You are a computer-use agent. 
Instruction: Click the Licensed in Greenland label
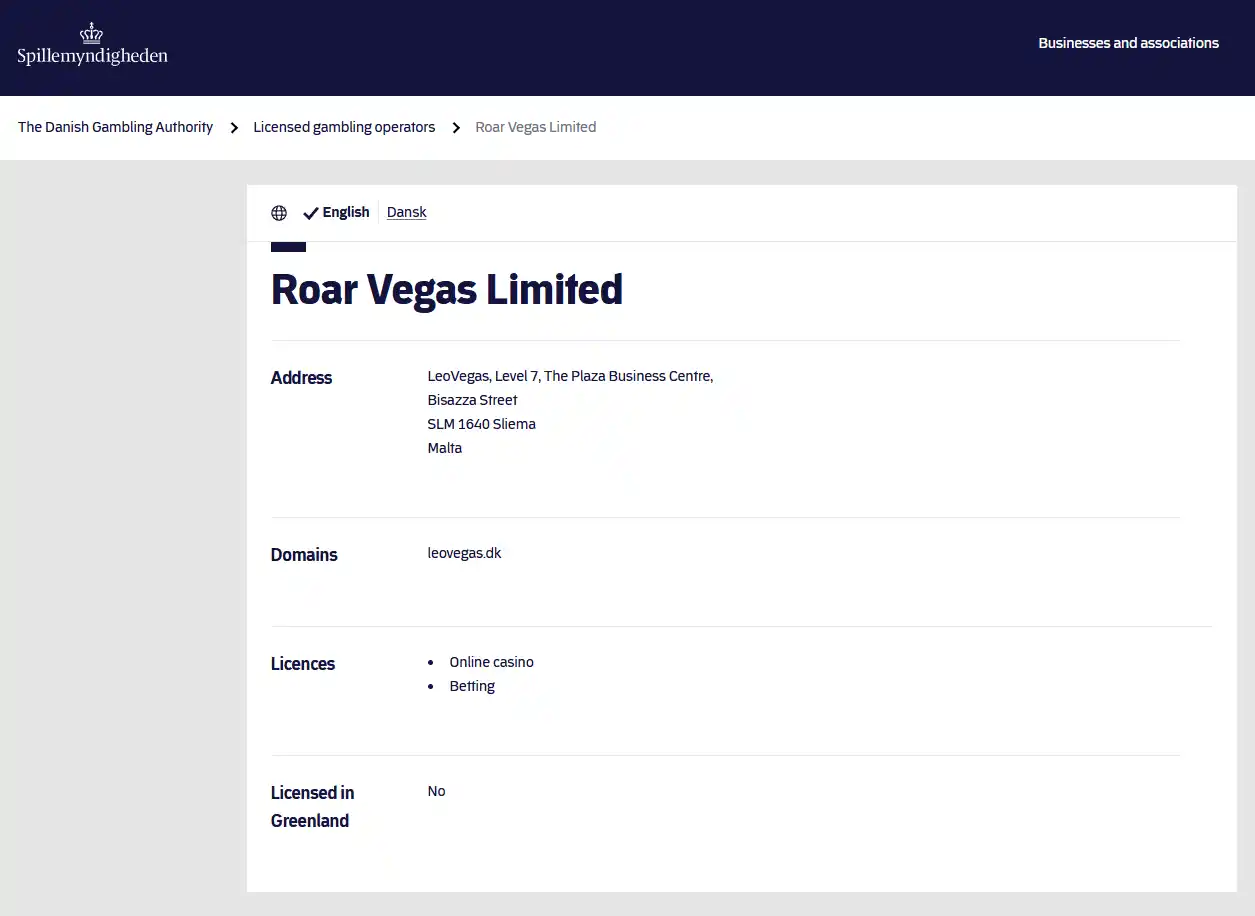pos(312,807)
